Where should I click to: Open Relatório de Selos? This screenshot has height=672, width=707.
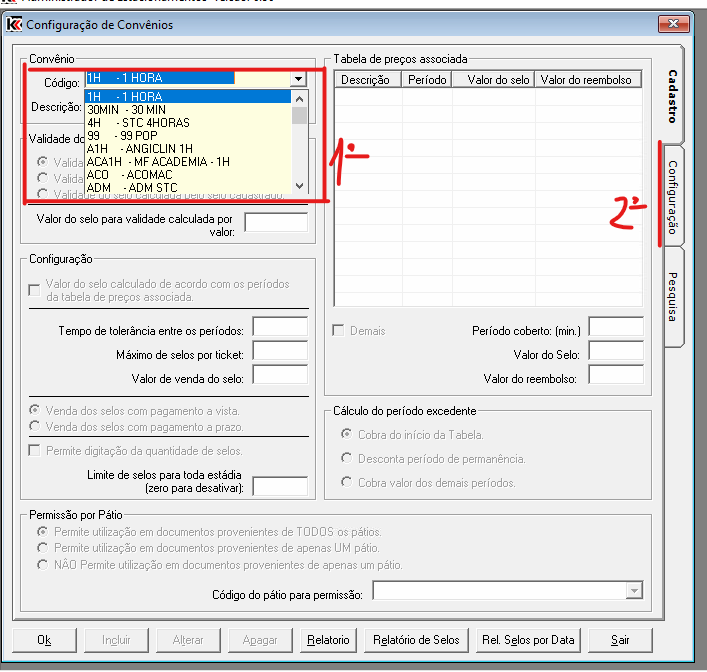tap(415, 640)
